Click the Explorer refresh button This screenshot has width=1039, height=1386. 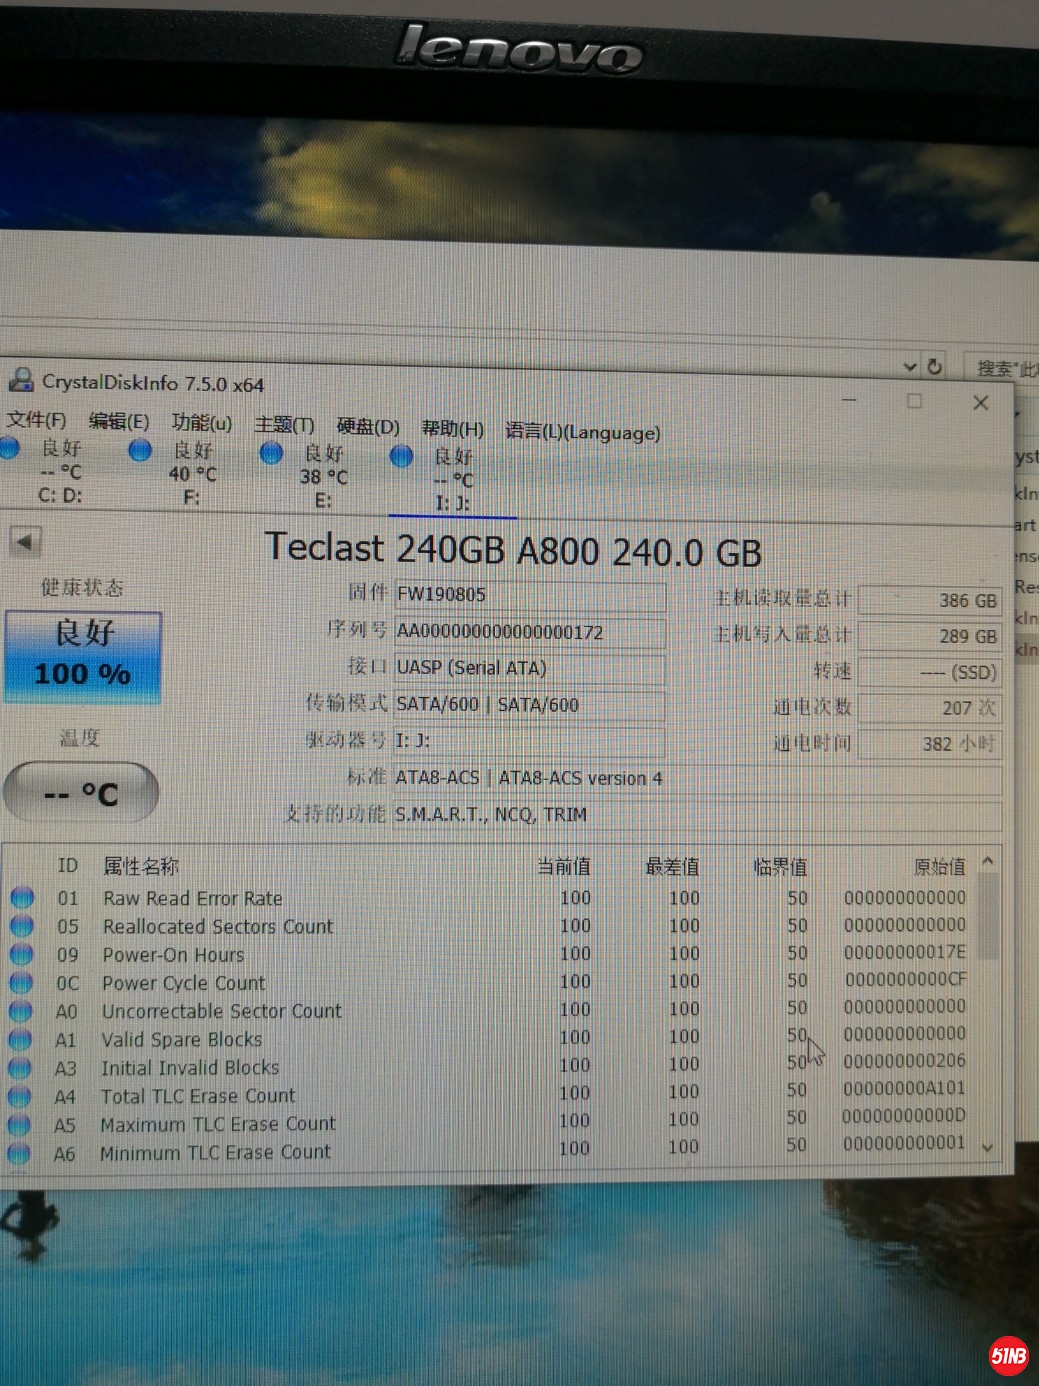(935, 367)
